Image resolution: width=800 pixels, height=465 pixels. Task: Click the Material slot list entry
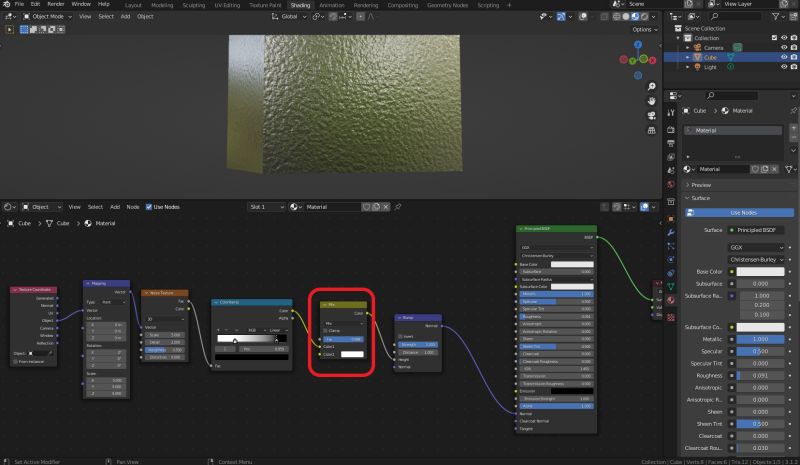[733, 131]
